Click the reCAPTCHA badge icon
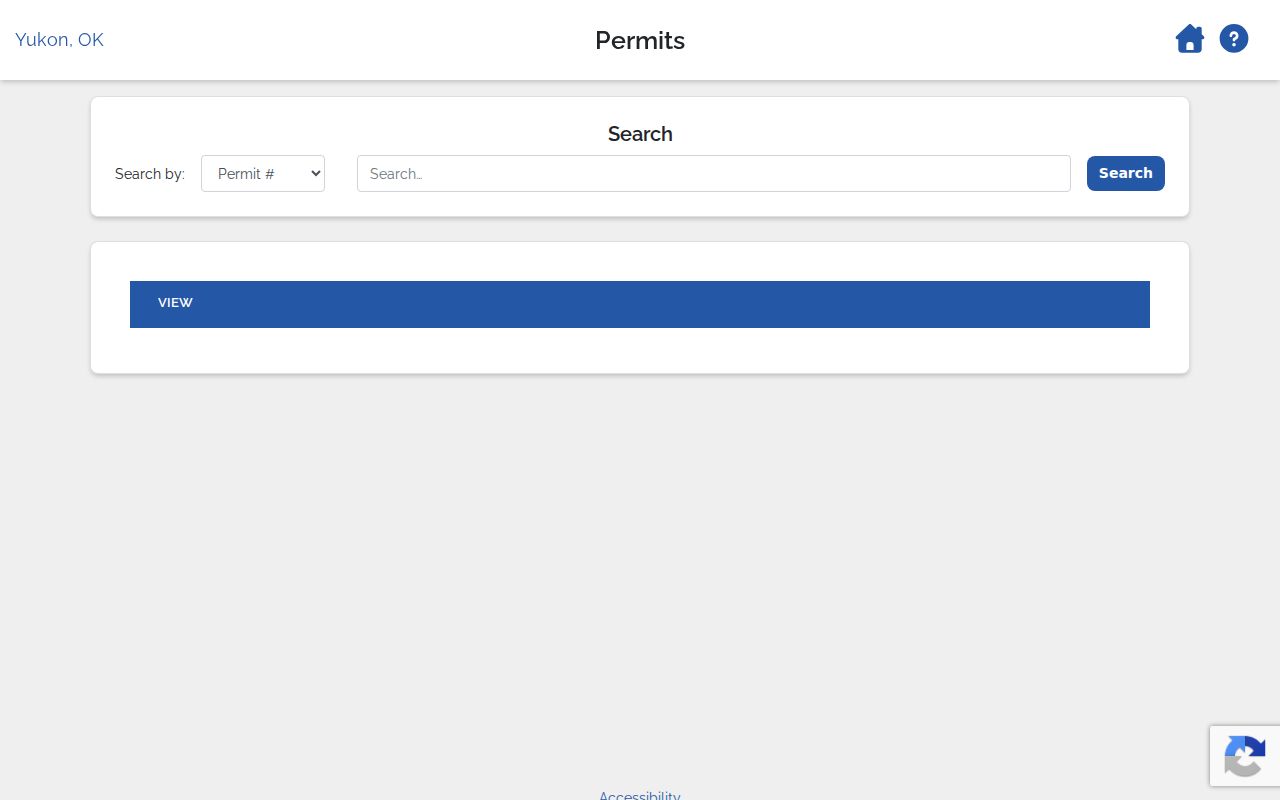 pyautogui.click(x=1245, y=756)
